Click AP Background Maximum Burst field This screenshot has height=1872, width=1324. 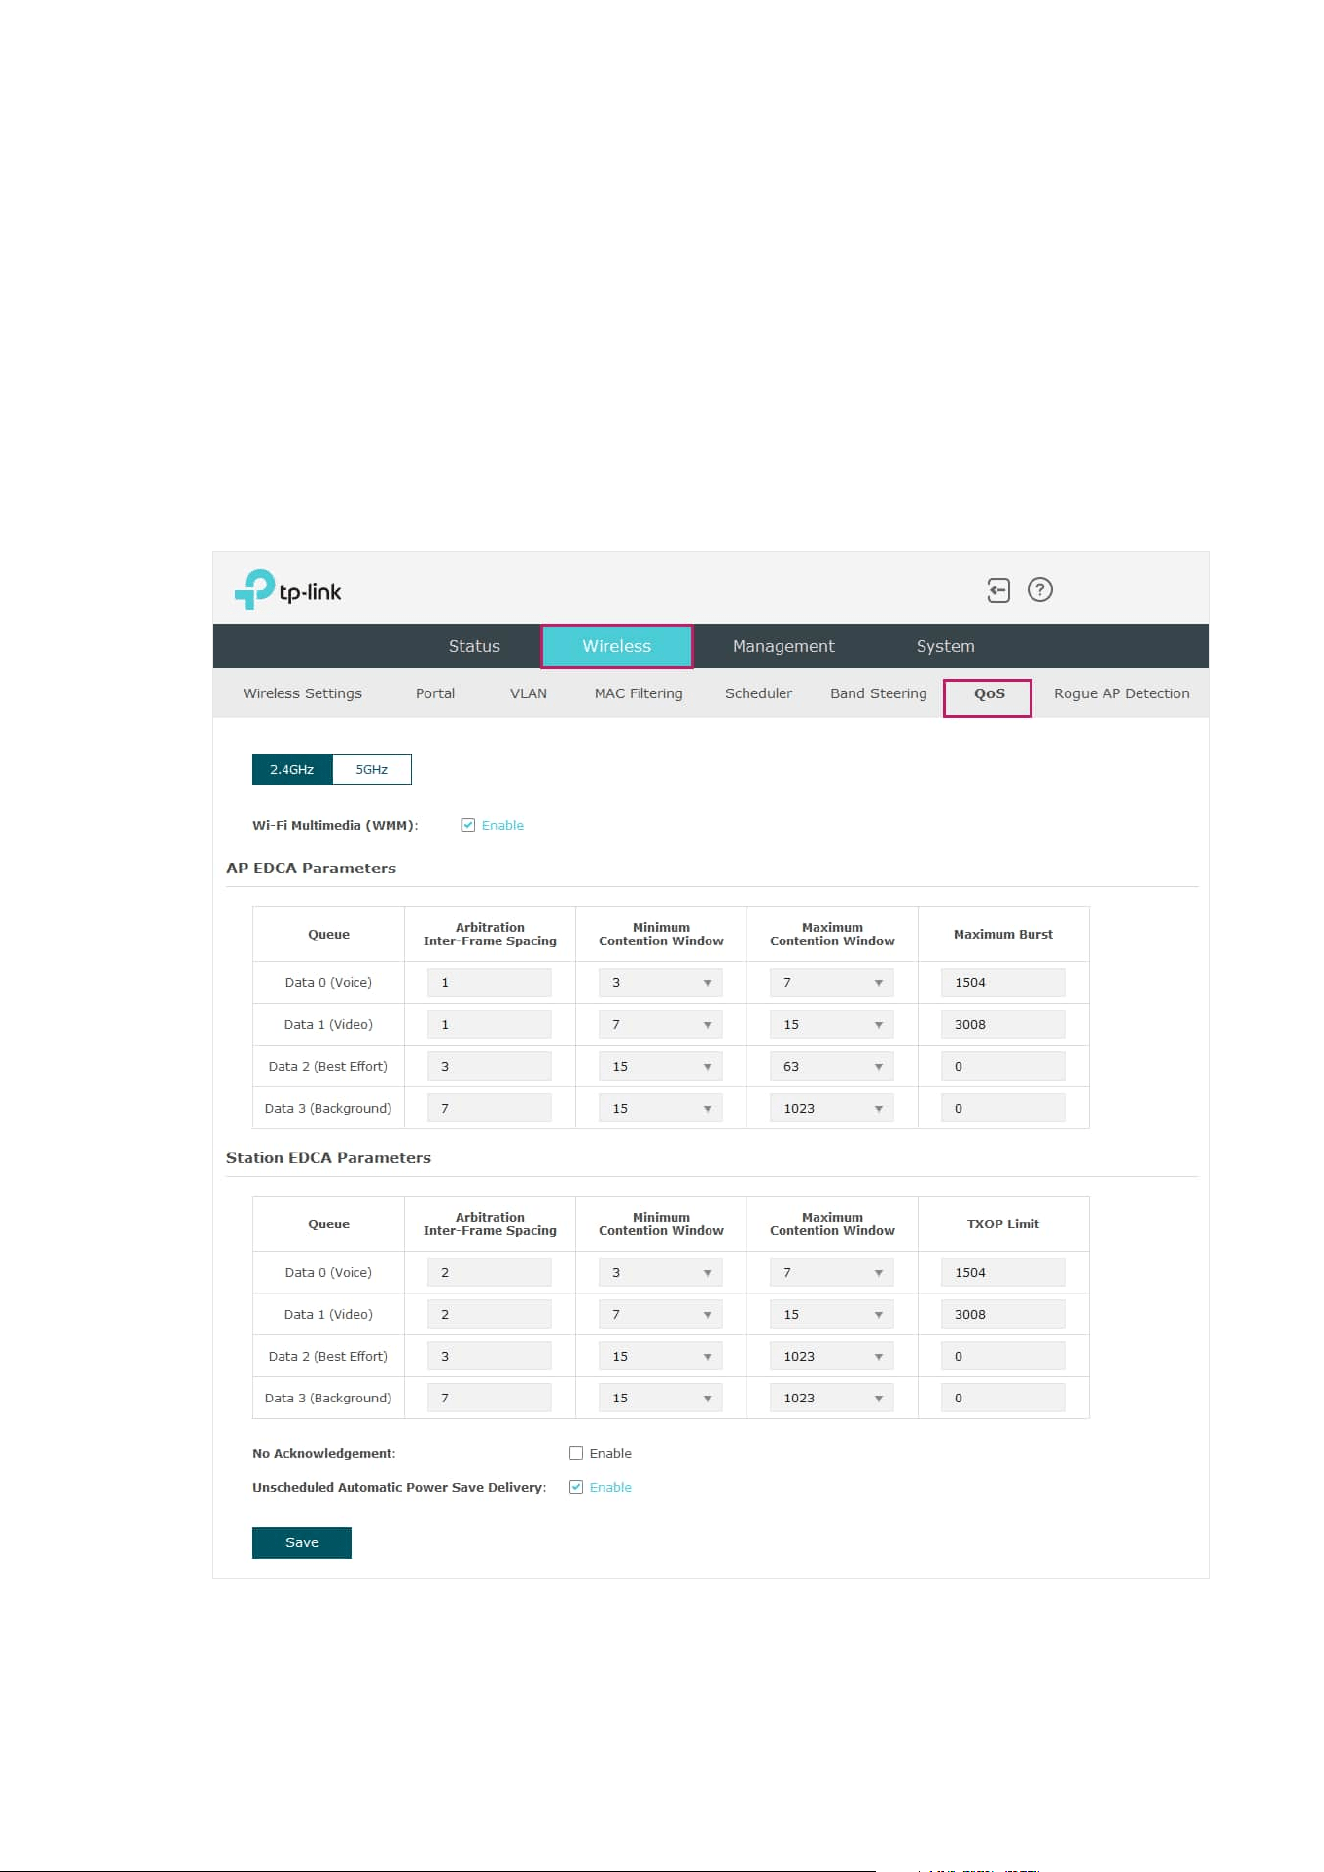pyautogui.click(x=1003, y=1109)
